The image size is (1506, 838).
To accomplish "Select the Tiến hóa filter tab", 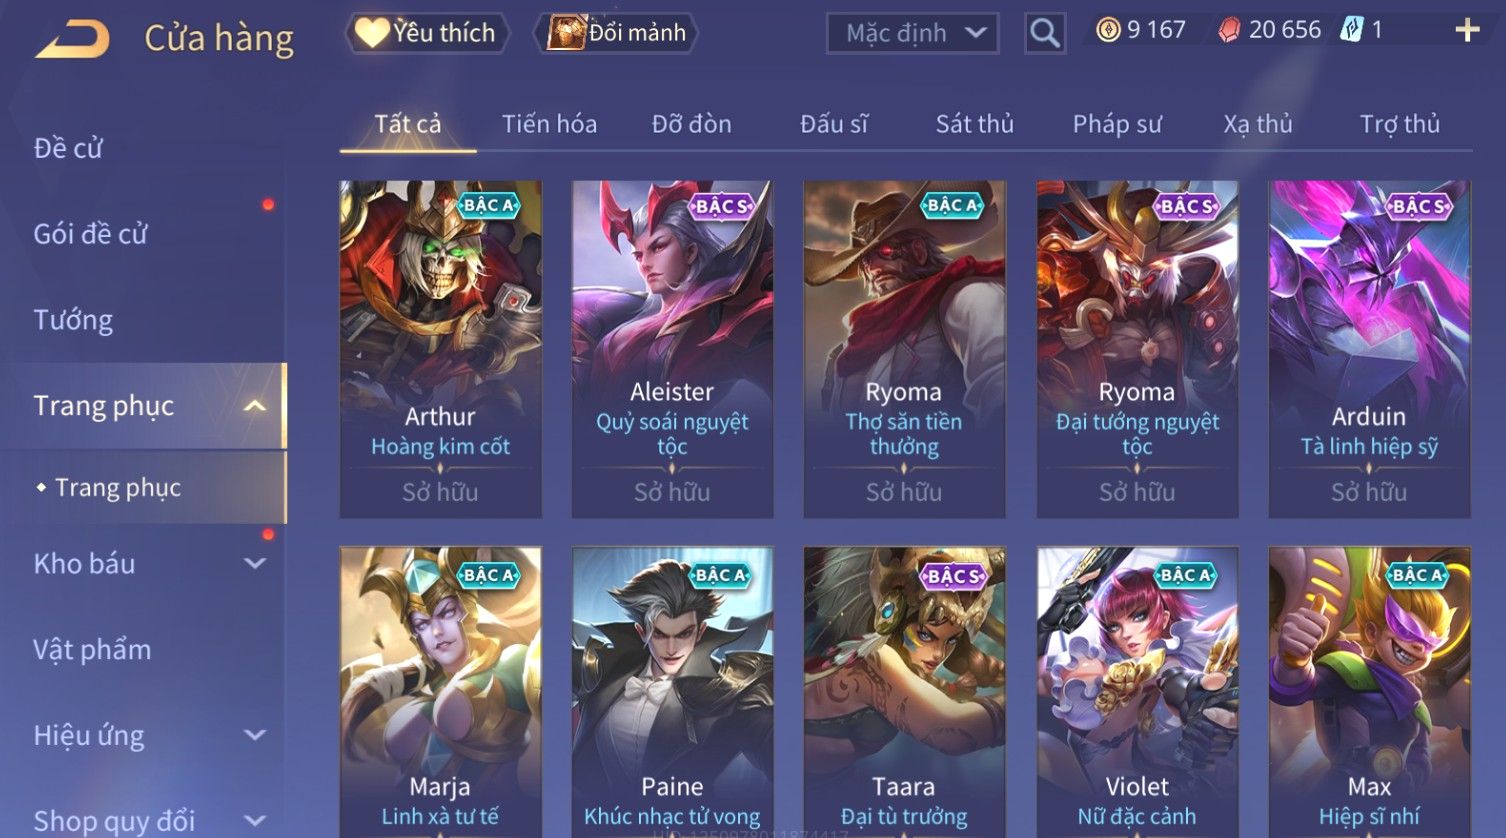I will (x=549, y=124).
